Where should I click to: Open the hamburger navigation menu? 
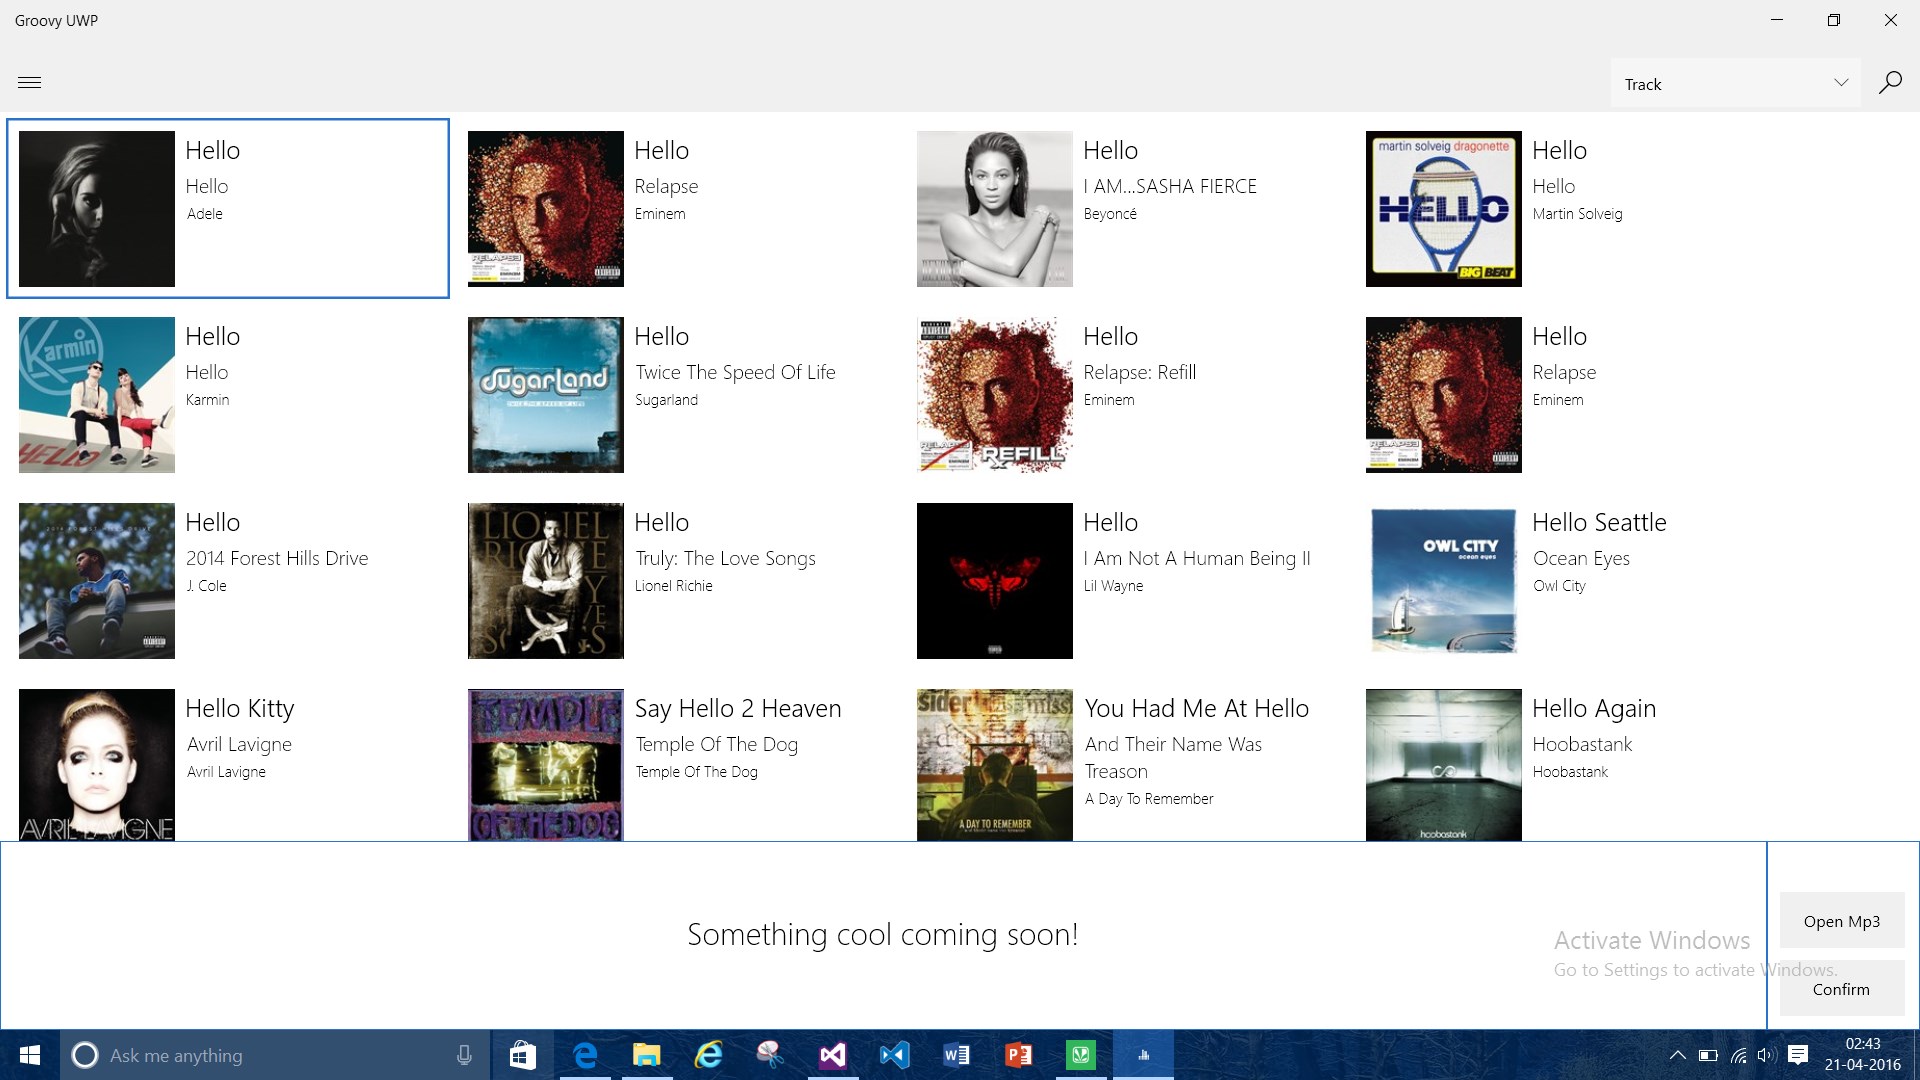click(x=30, y=83)
